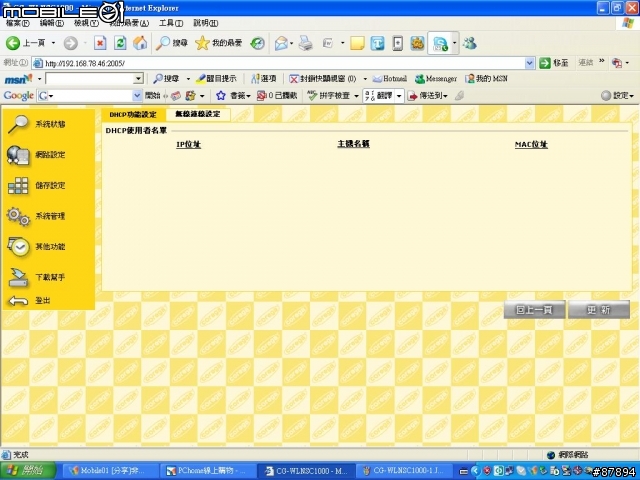Switch to the DHCP function settings tab
Viewport: 640px width, 480px height.
point(133,115)
